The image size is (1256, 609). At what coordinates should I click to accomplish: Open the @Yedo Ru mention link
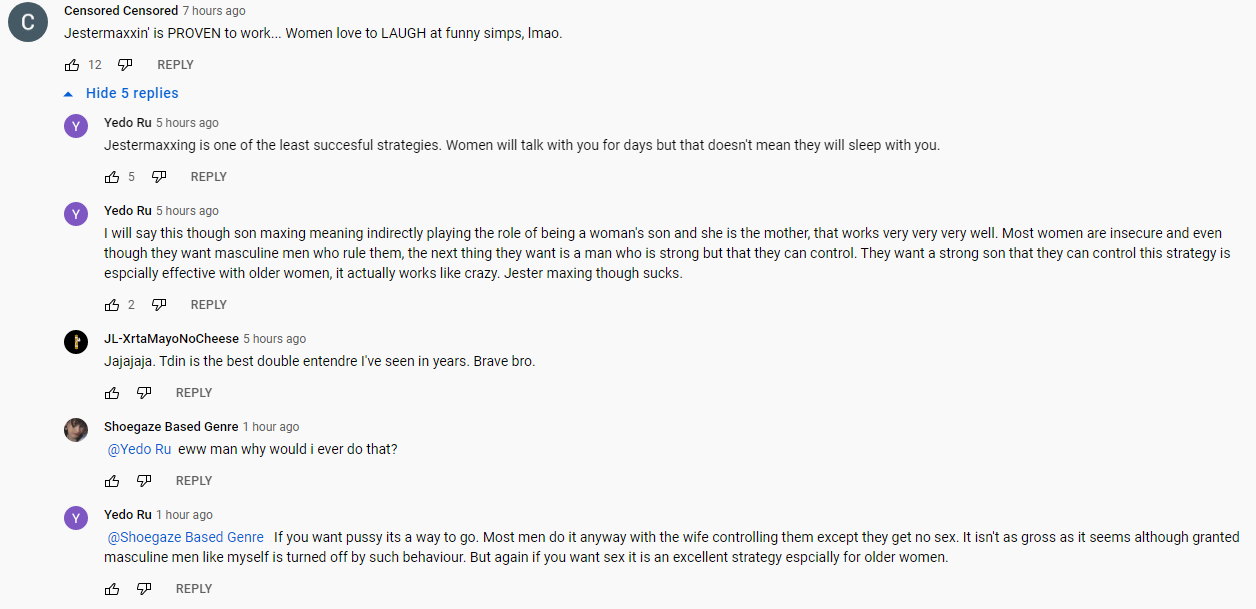[139, 449]
